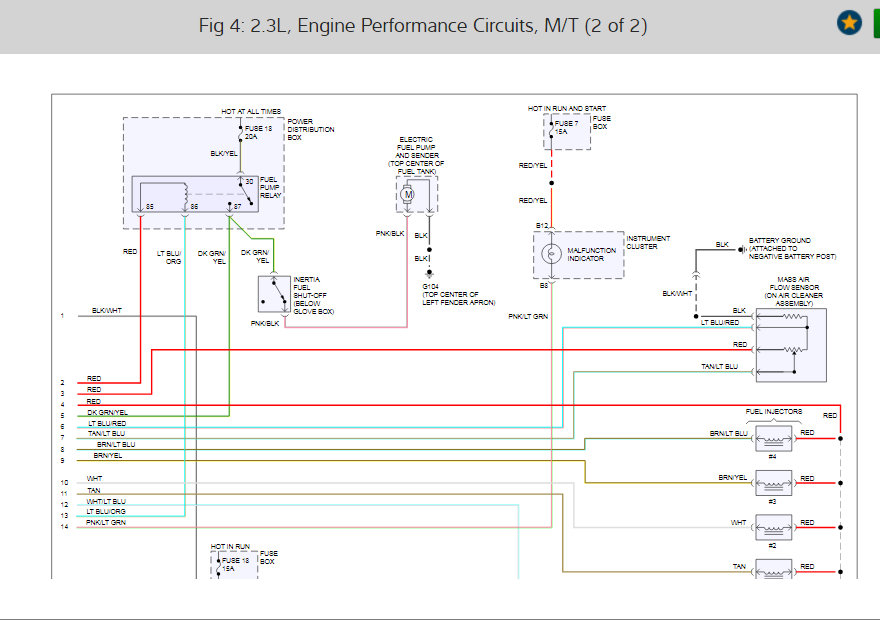Image resolution: width=880 pixels, height=620 pixels.
Task: Click the 'FUEL PUMP RELAY' label
Action: 271,187
